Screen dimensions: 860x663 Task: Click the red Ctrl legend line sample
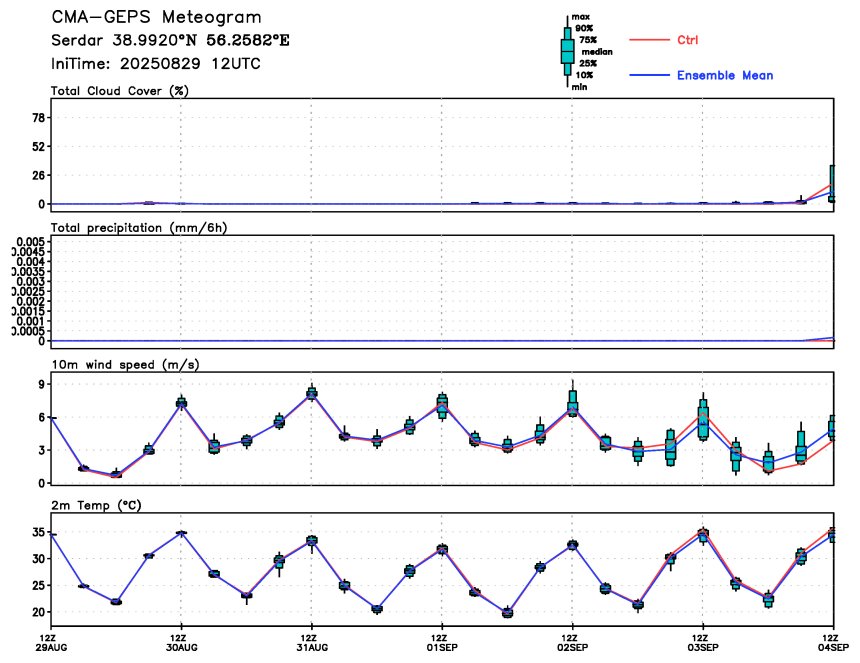coord(649,40)
